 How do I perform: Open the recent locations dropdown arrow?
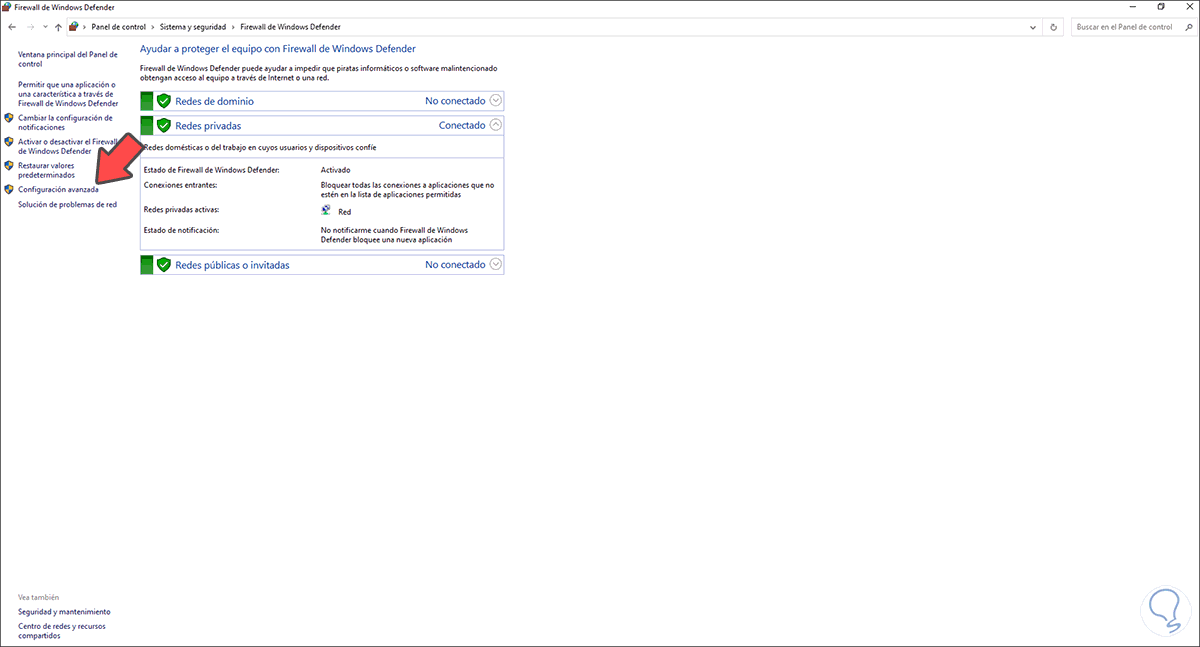(45, 27)
